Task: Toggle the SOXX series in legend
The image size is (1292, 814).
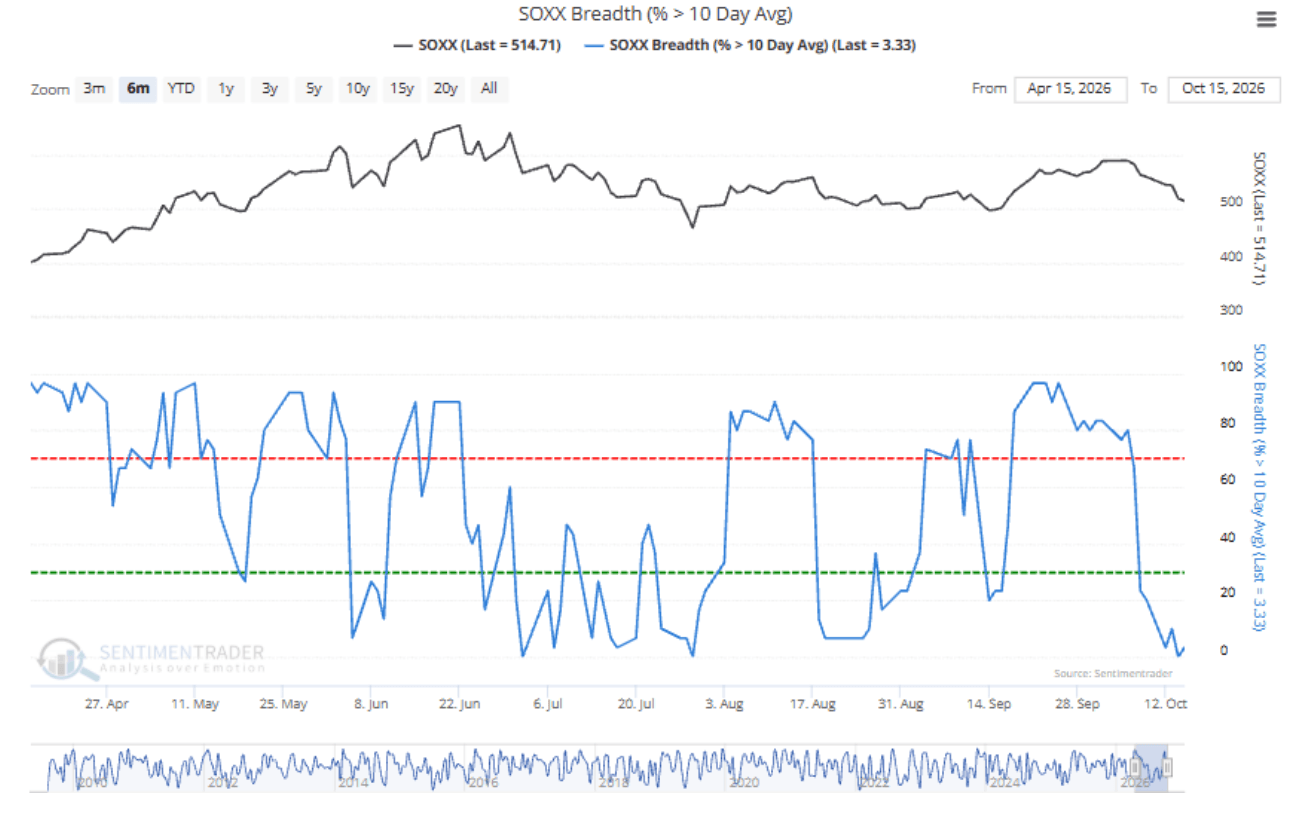Action: coord(477,45)
